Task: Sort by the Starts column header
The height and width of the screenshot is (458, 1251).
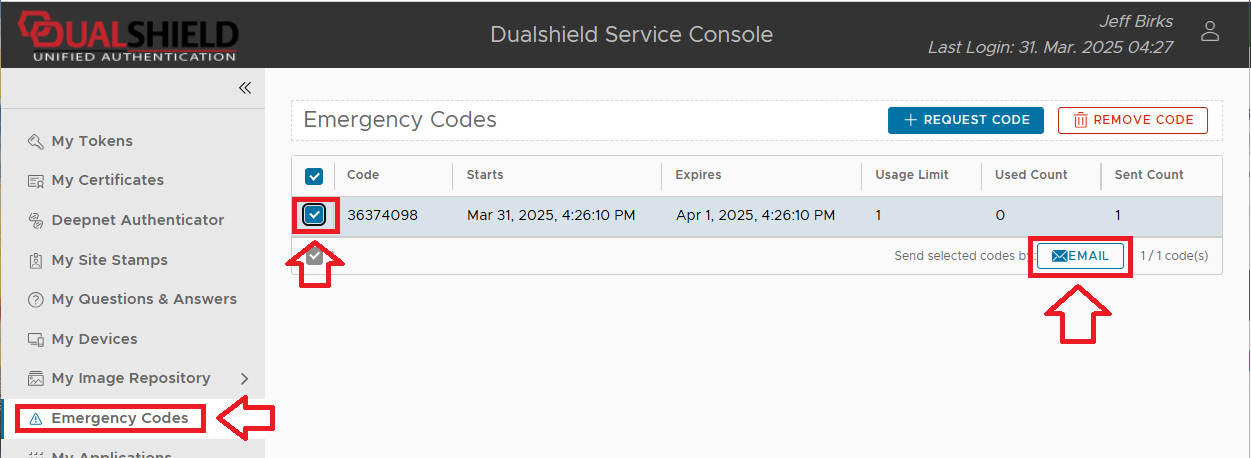Action: coord(485,175)
